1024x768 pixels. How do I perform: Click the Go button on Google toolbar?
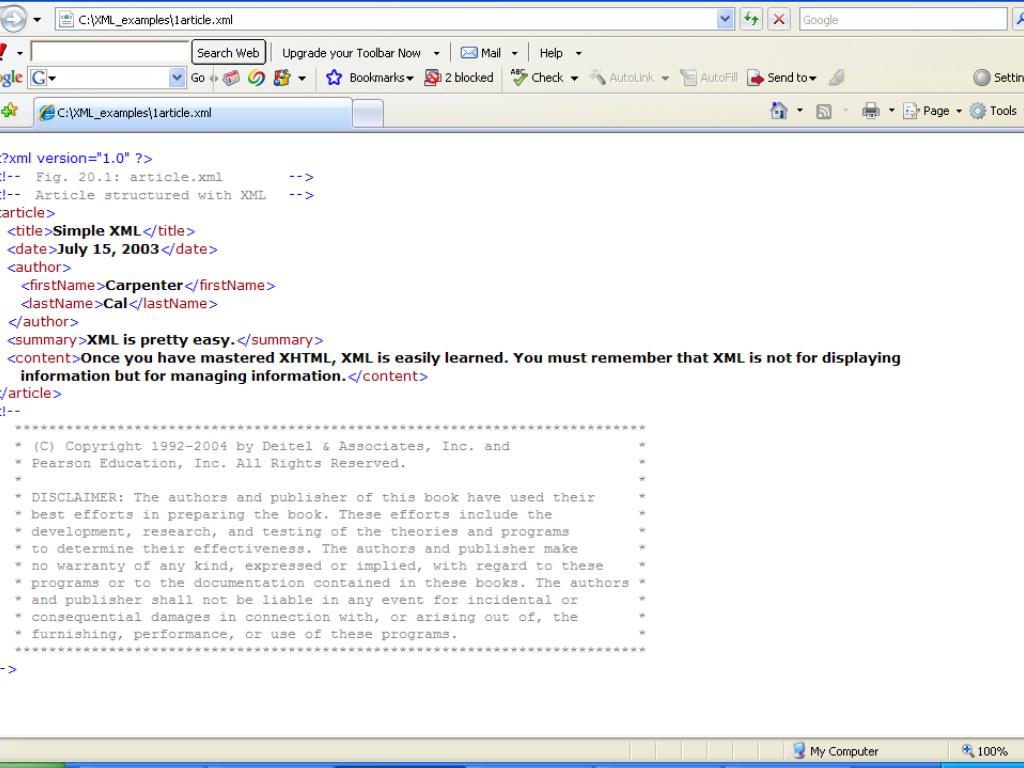click(x=198, y=78)
